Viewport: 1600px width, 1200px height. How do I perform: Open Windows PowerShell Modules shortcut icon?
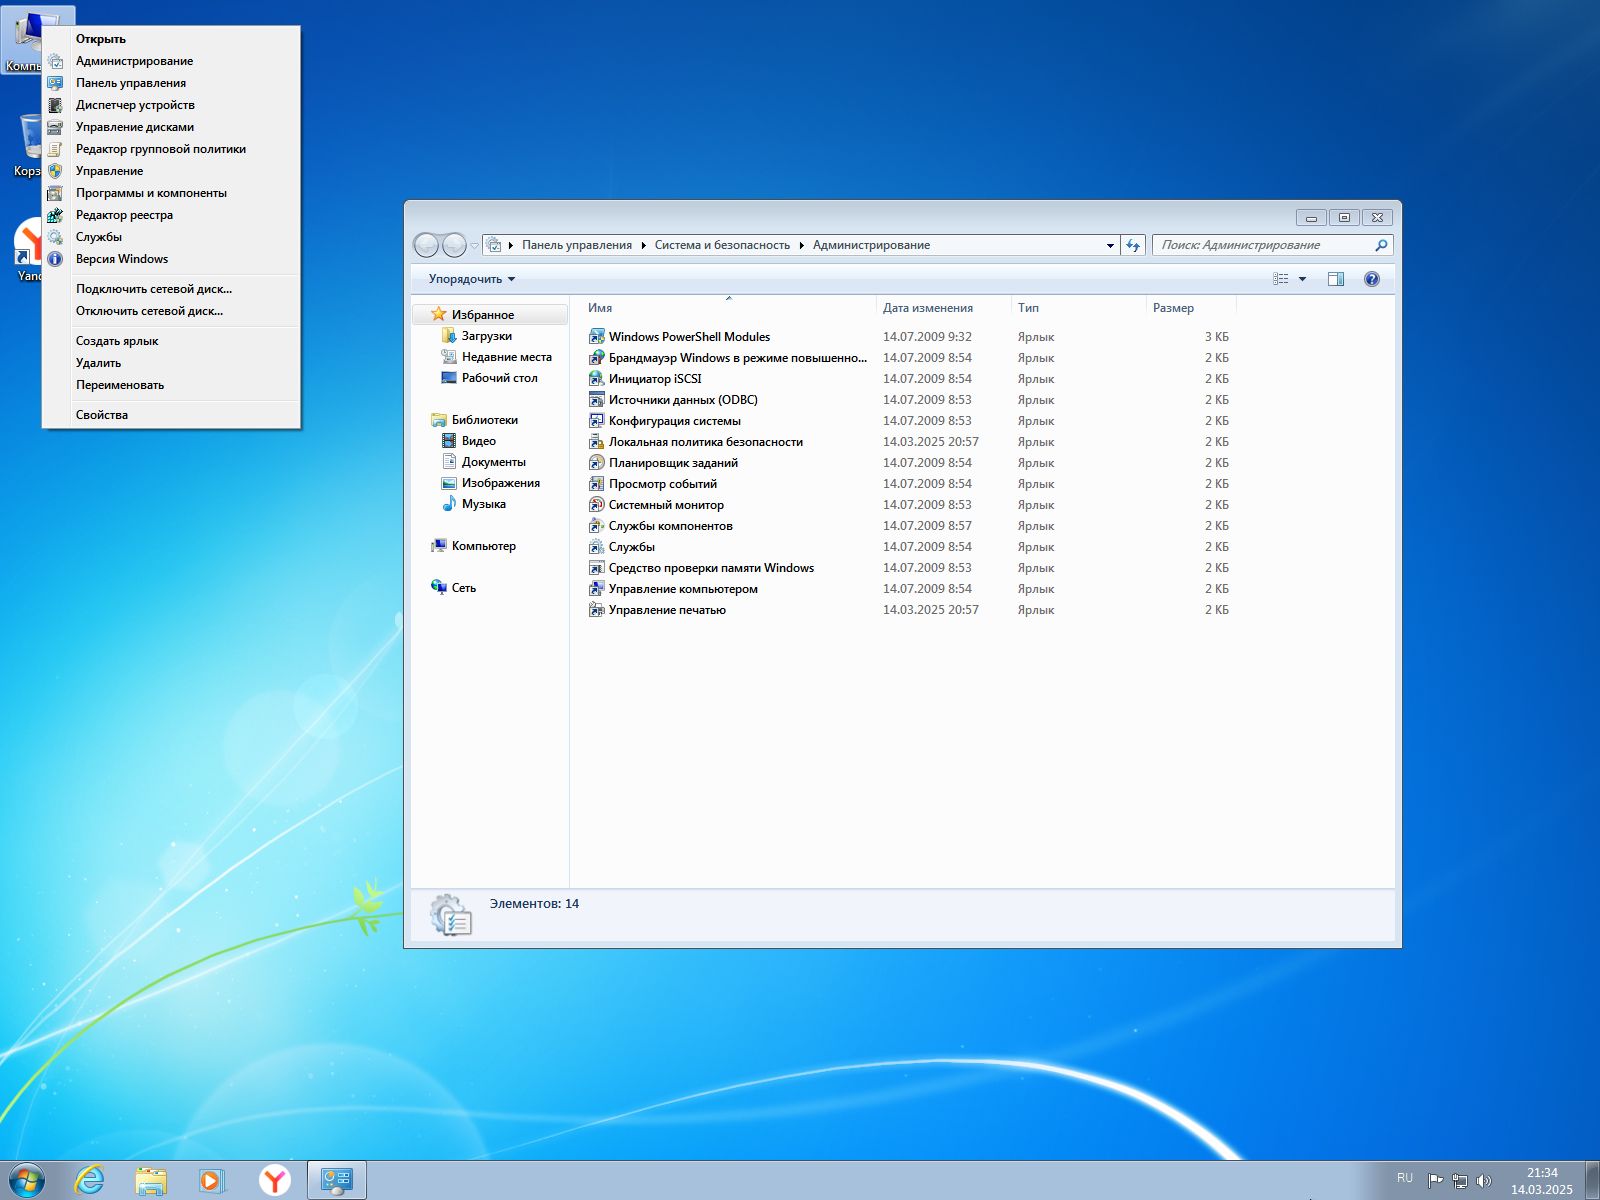596,337
